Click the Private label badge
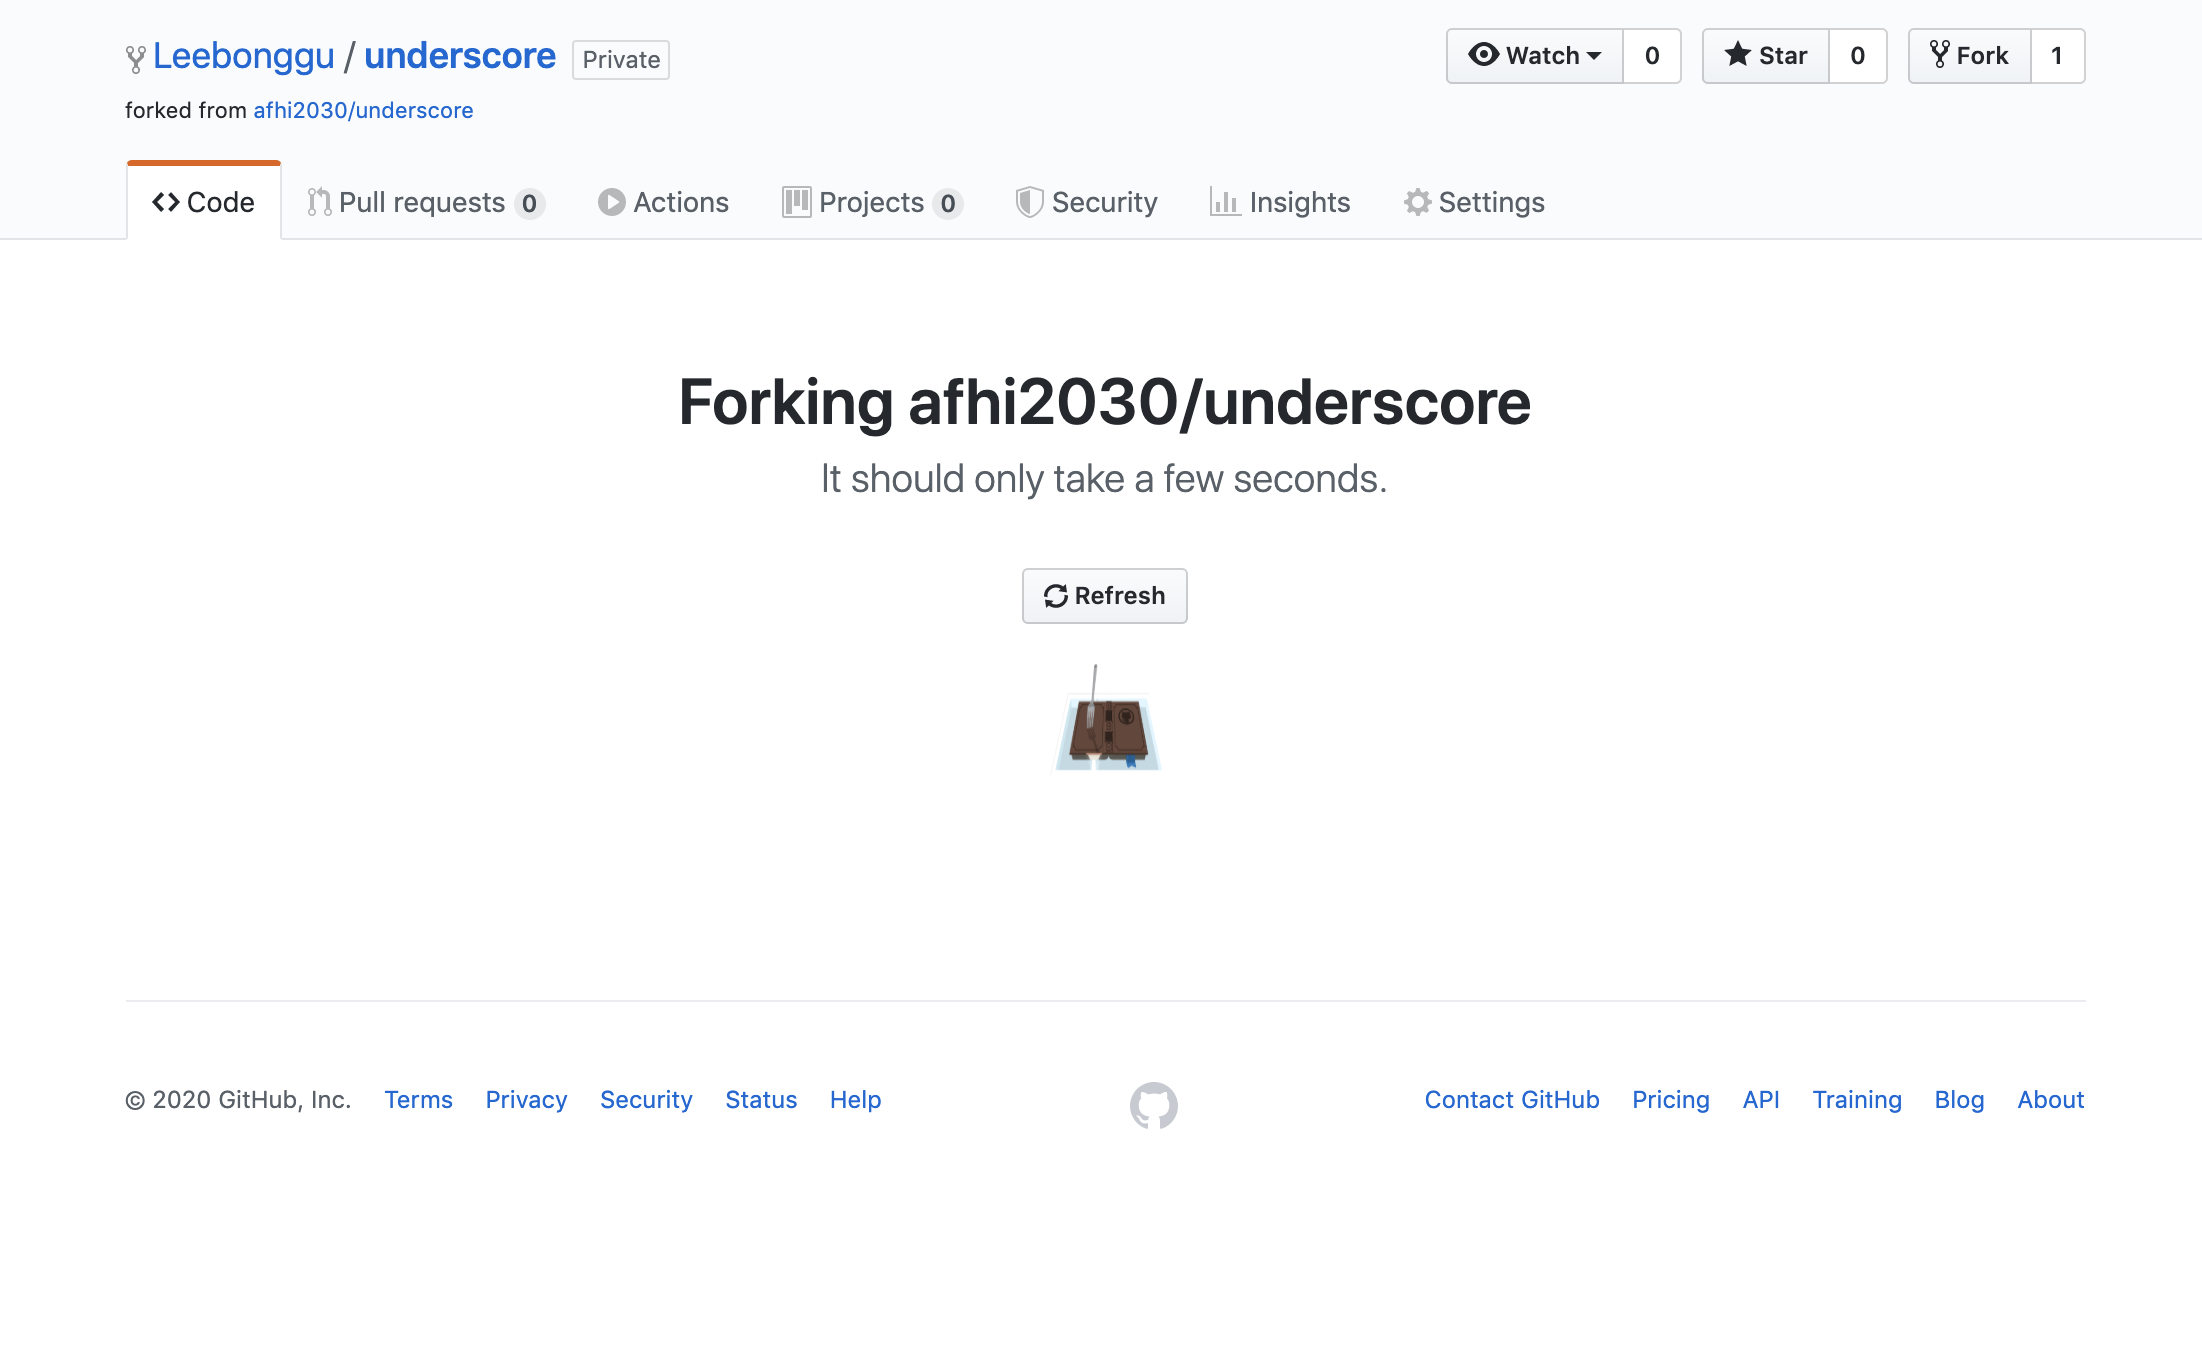 tap(620, 60)
